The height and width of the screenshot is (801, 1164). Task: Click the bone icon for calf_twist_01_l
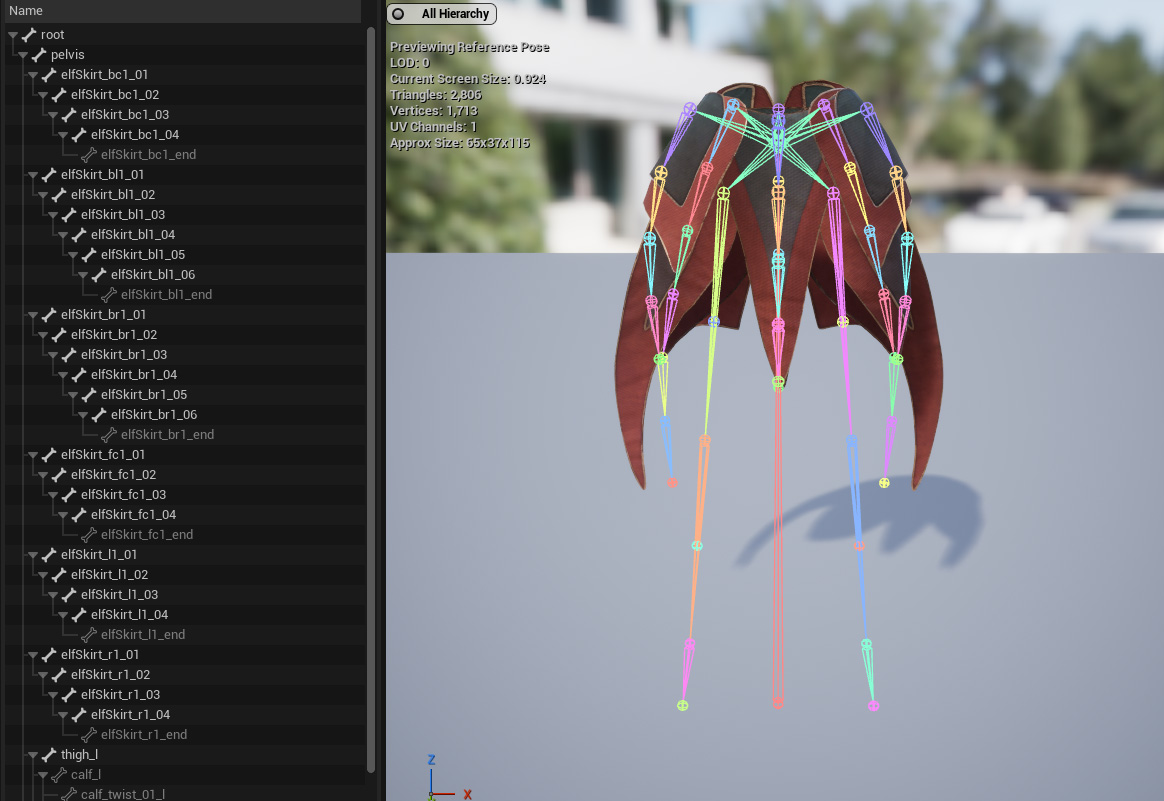tap(69, 795)
